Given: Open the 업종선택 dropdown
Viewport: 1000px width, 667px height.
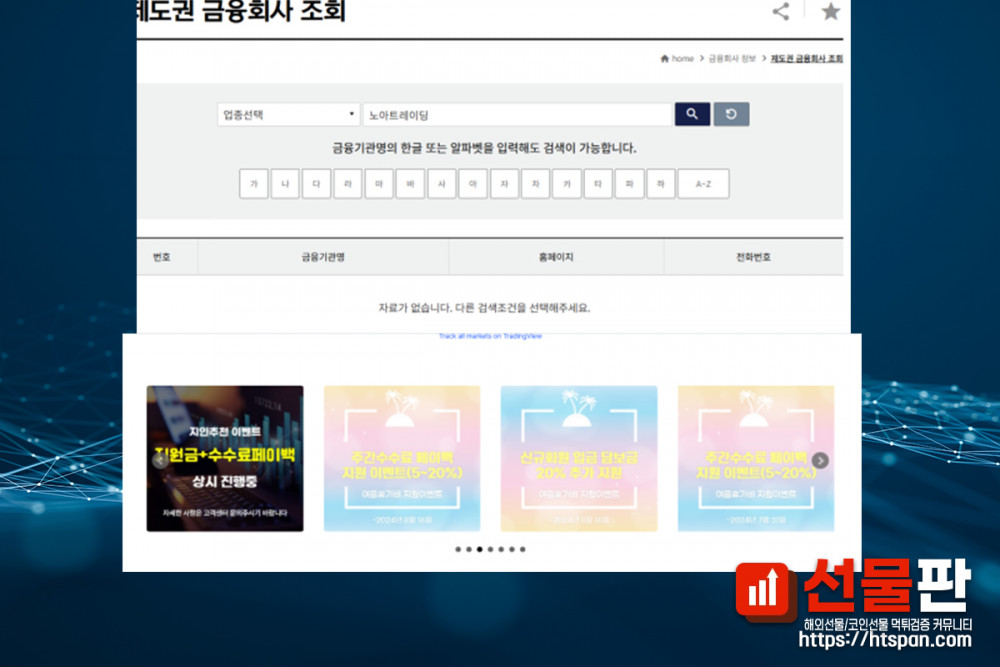Looking at the screenshot, I should tap(288, 115).
